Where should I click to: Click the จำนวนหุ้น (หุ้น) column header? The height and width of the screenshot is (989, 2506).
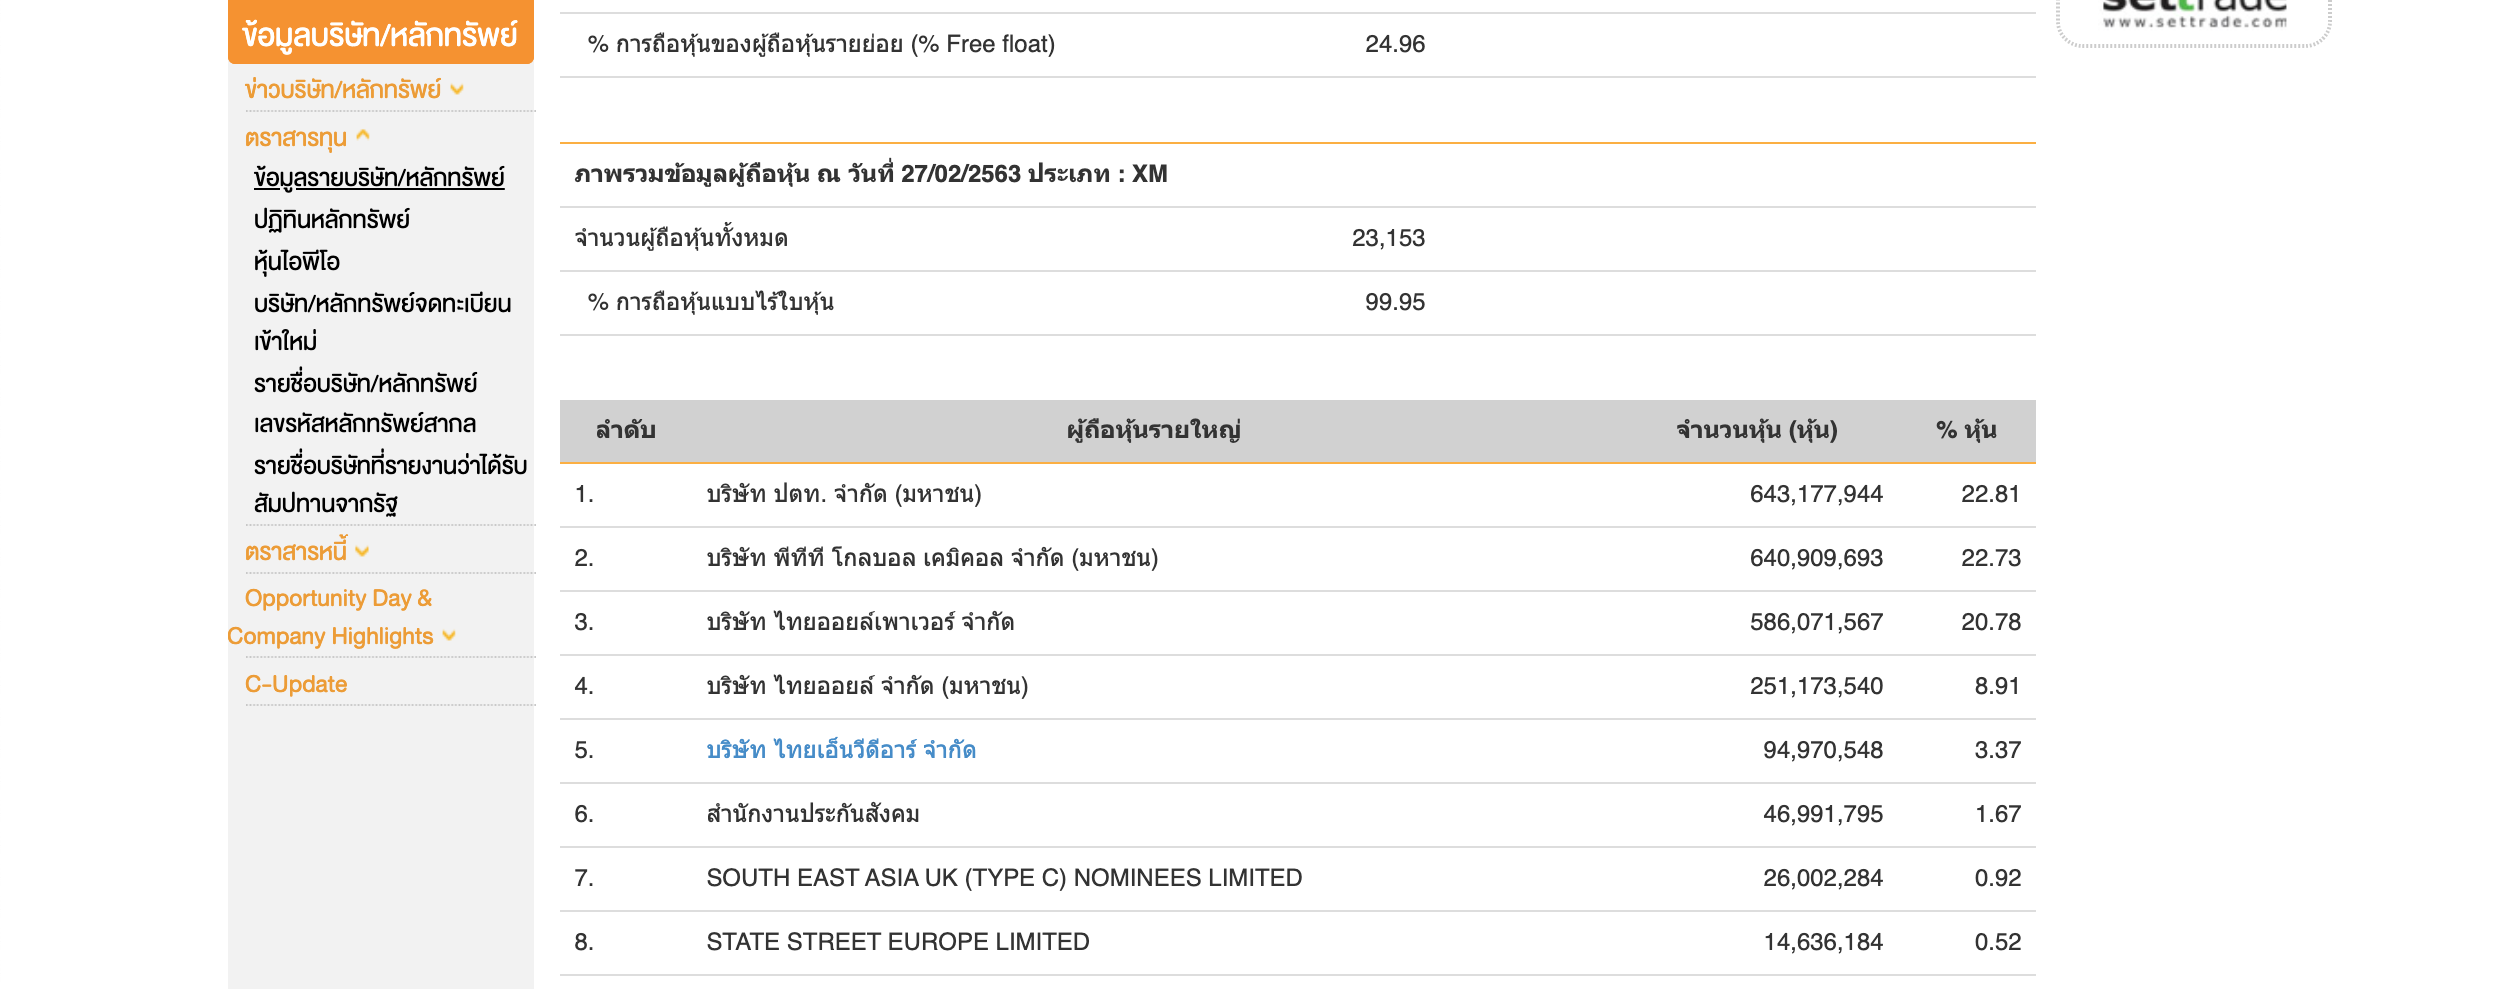1756,431
